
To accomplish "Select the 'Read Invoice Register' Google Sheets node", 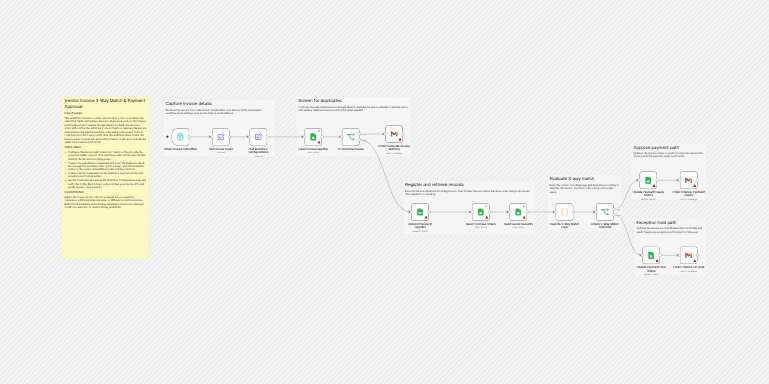I will click(x=313, y=137).
